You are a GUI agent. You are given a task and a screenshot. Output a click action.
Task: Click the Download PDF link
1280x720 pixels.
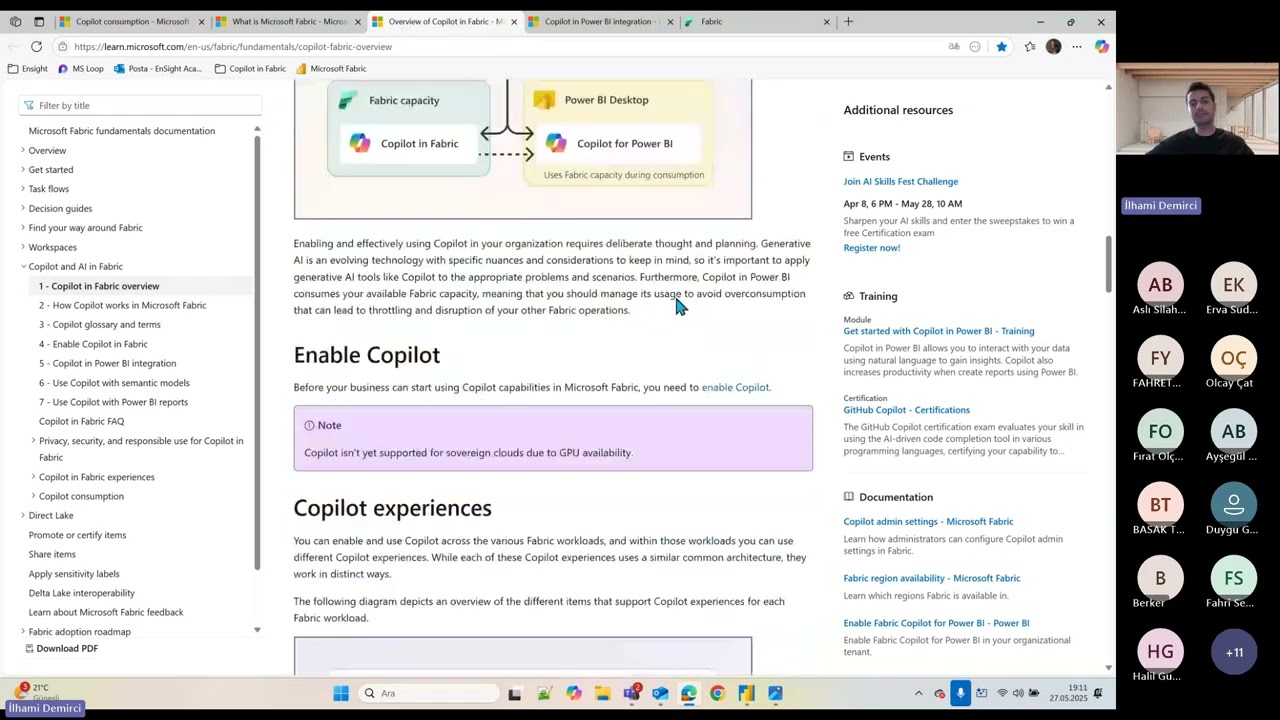[66, 648]
